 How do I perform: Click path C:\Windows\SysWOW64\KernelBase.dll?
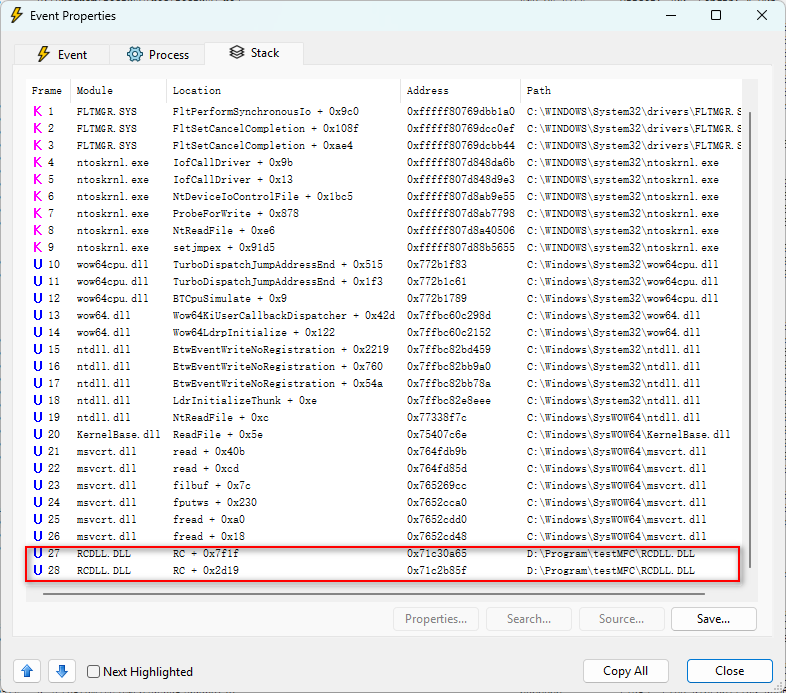pyautogui.click(x=628, y=434)
